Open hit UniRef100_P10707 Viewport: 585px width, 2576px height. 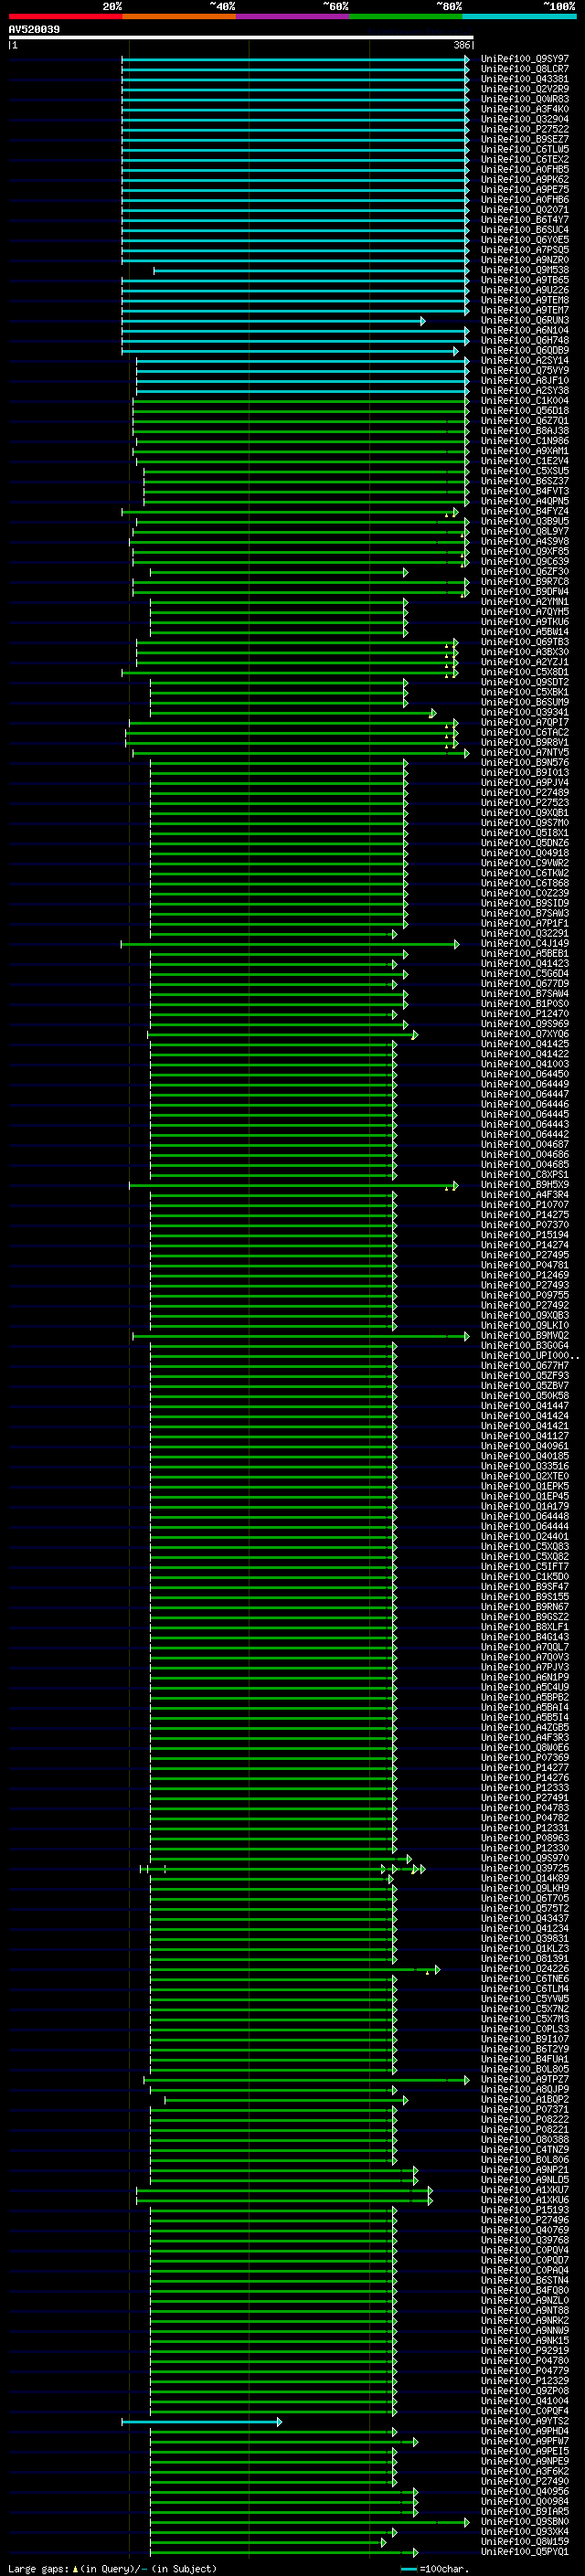coord(525,1206)
